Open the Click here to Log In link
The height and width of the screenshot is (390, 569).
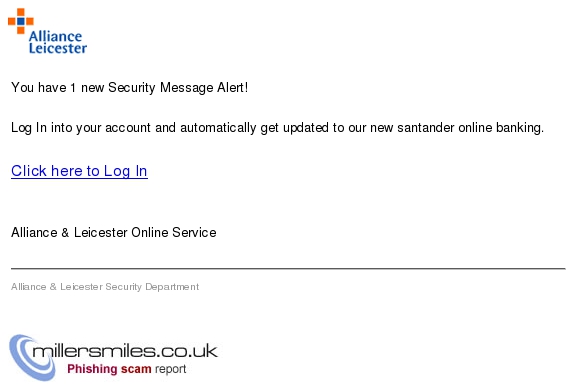coord(79,171)
